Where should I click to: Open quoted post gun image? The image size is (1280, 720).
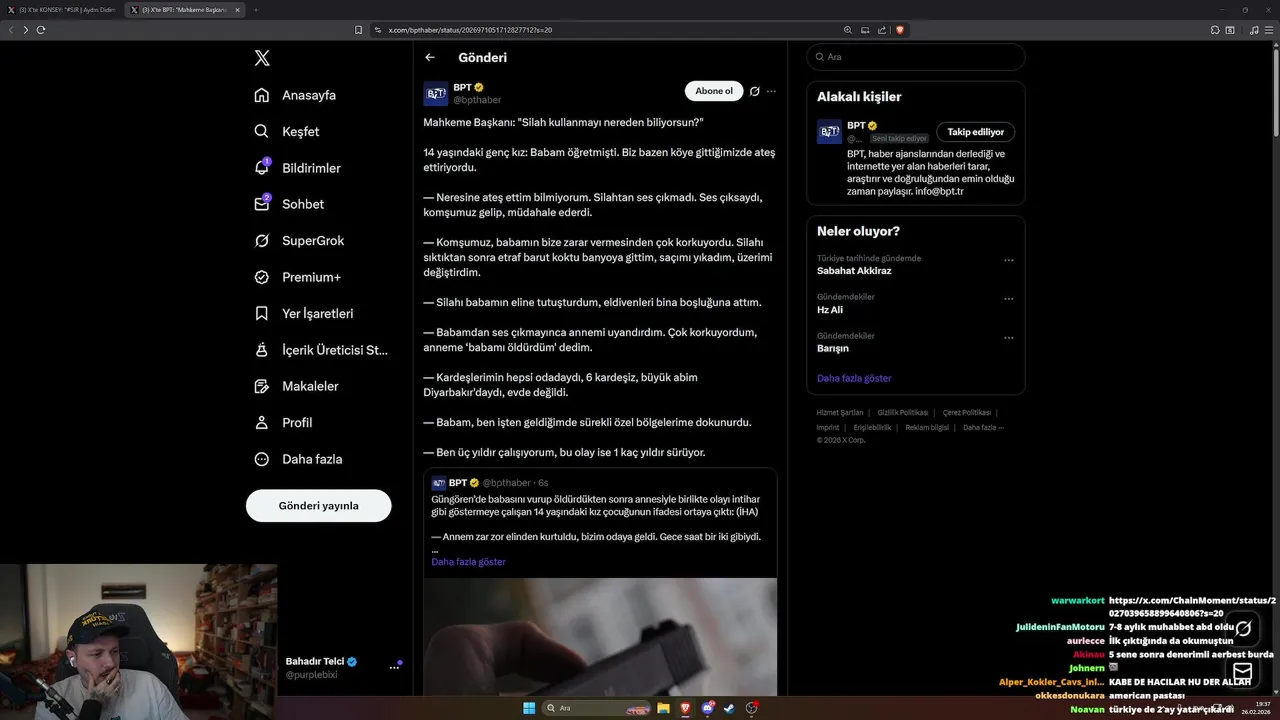coord(600,637)
